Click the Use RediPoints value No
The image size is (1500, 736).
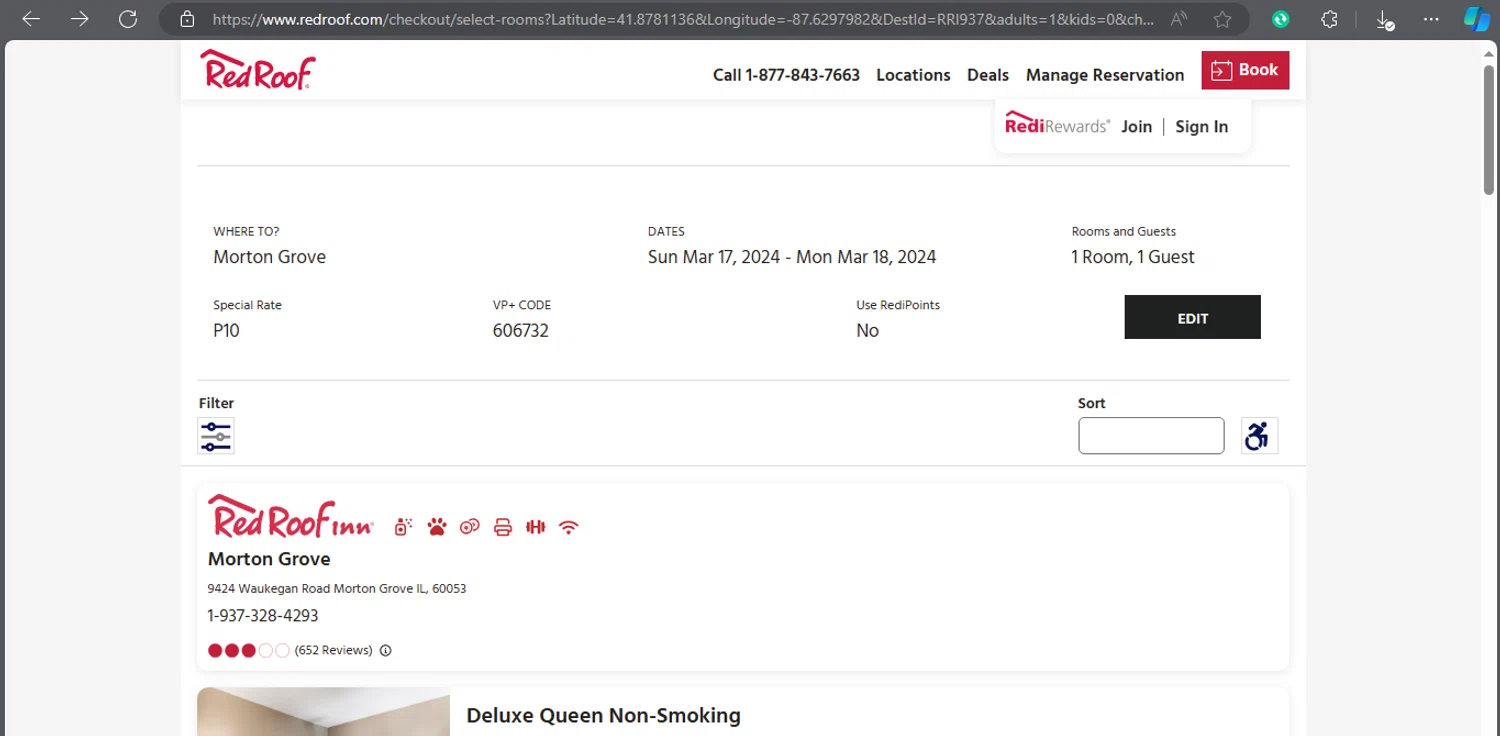click(x=868, y=331)
